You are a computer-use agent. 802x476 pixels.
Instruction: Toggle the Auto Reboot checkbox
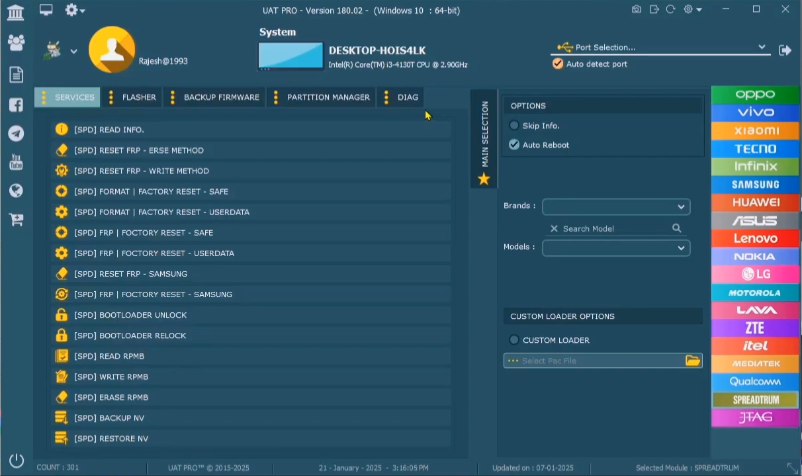514,145
